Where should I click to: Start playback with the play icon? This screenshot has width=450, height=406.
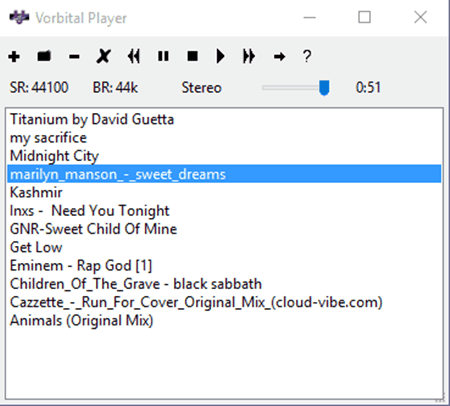coord(220,56)
